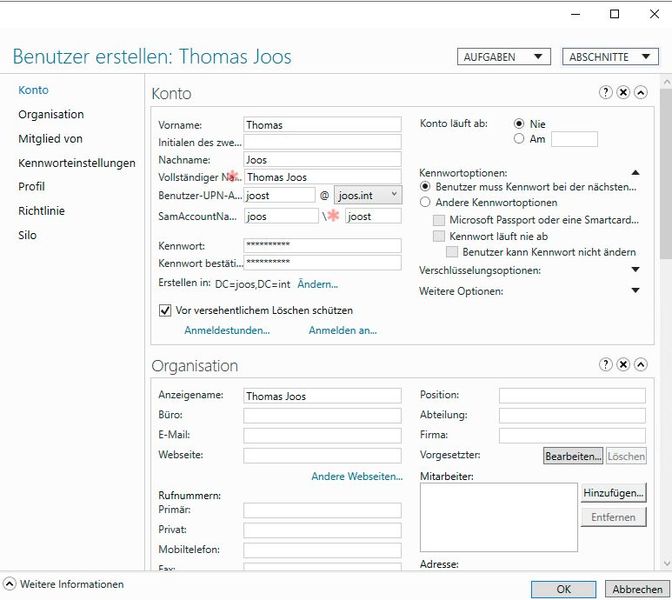Screen dimensions: 672x600
Task: Open Anmelden an... link
Action: pyautogui.click(x=343, y=330)
